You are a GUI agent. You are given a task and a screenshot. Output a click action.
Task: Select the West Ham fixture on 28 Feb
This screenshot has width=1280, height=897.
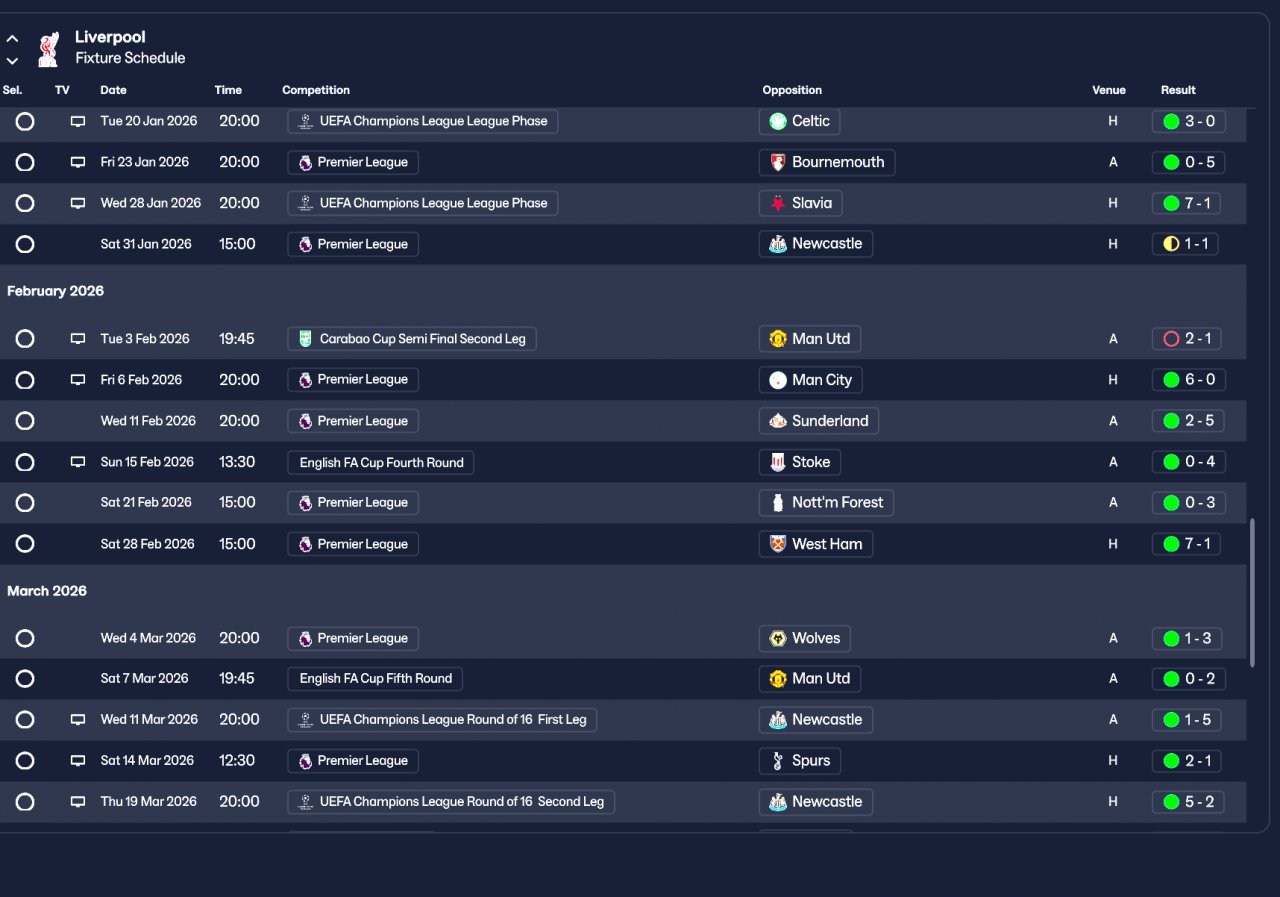(25, 544)
